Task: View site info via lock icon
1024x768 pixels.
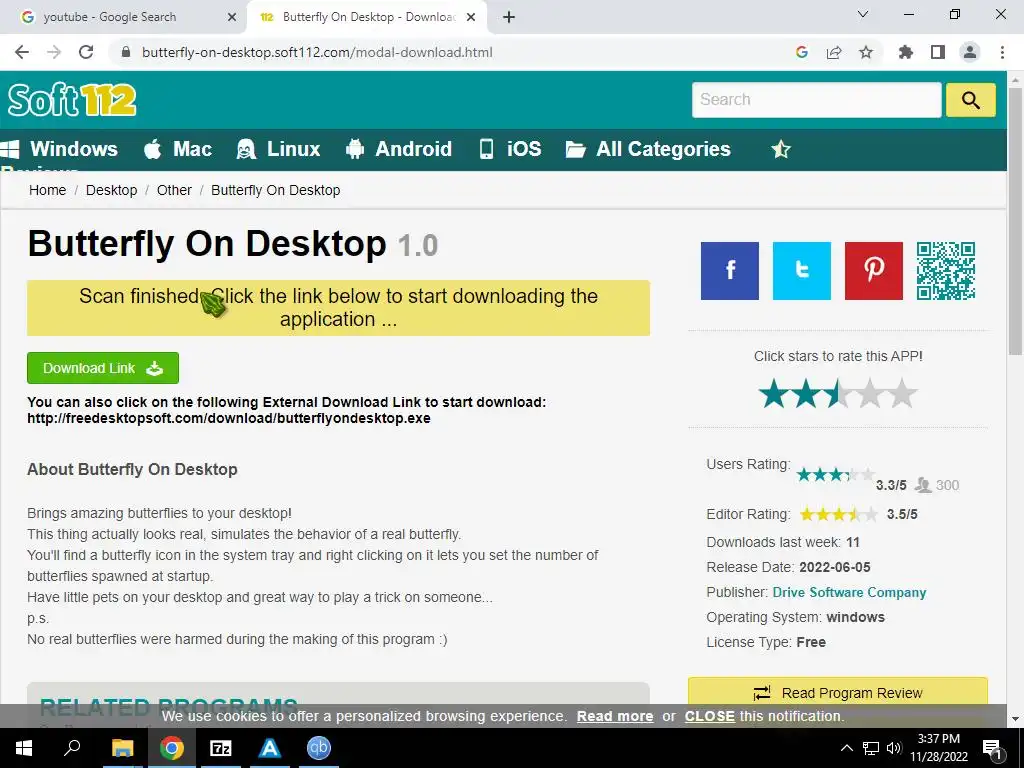Action: [126, 52]
